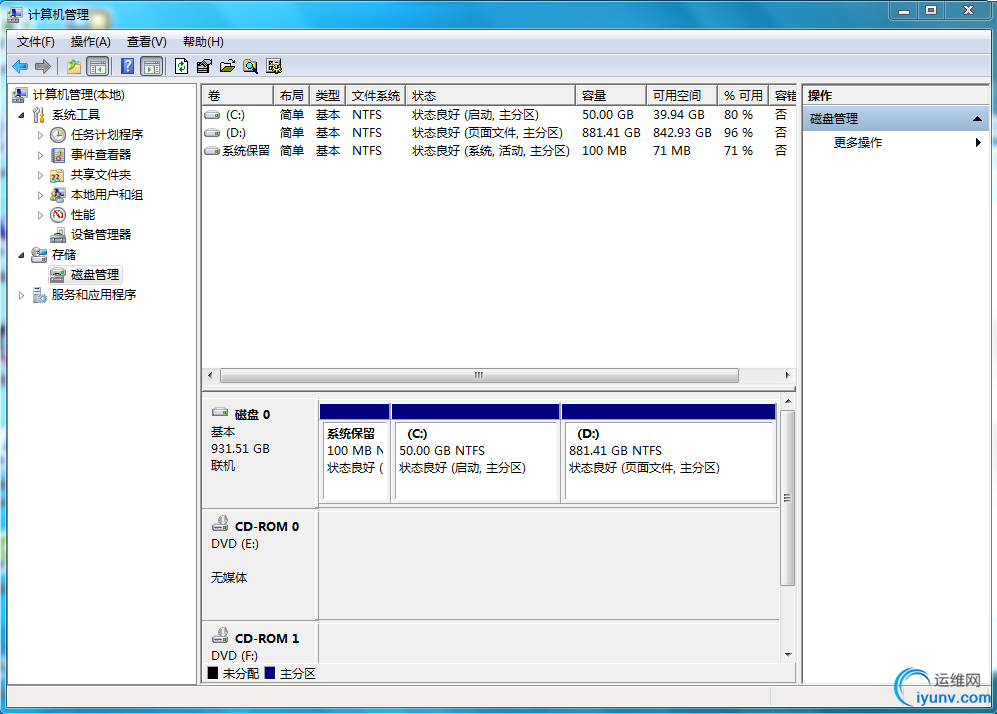Sort by the 状态 column header
This screenshot has height=714, width=997.
coord(490,95)
